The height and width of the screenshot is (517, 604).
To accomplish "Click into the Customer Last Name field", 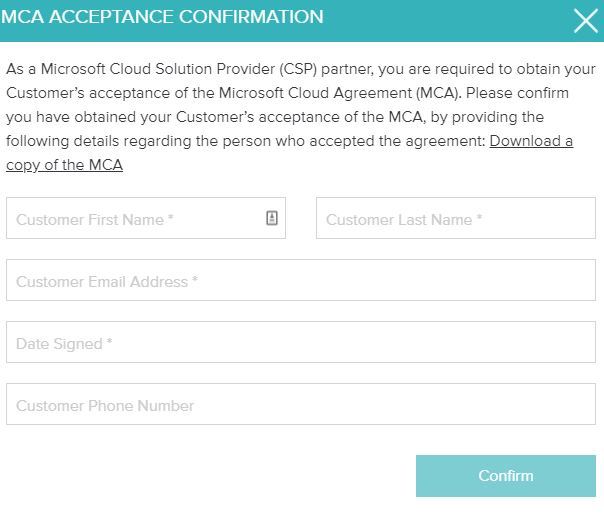I will (455, 219).
